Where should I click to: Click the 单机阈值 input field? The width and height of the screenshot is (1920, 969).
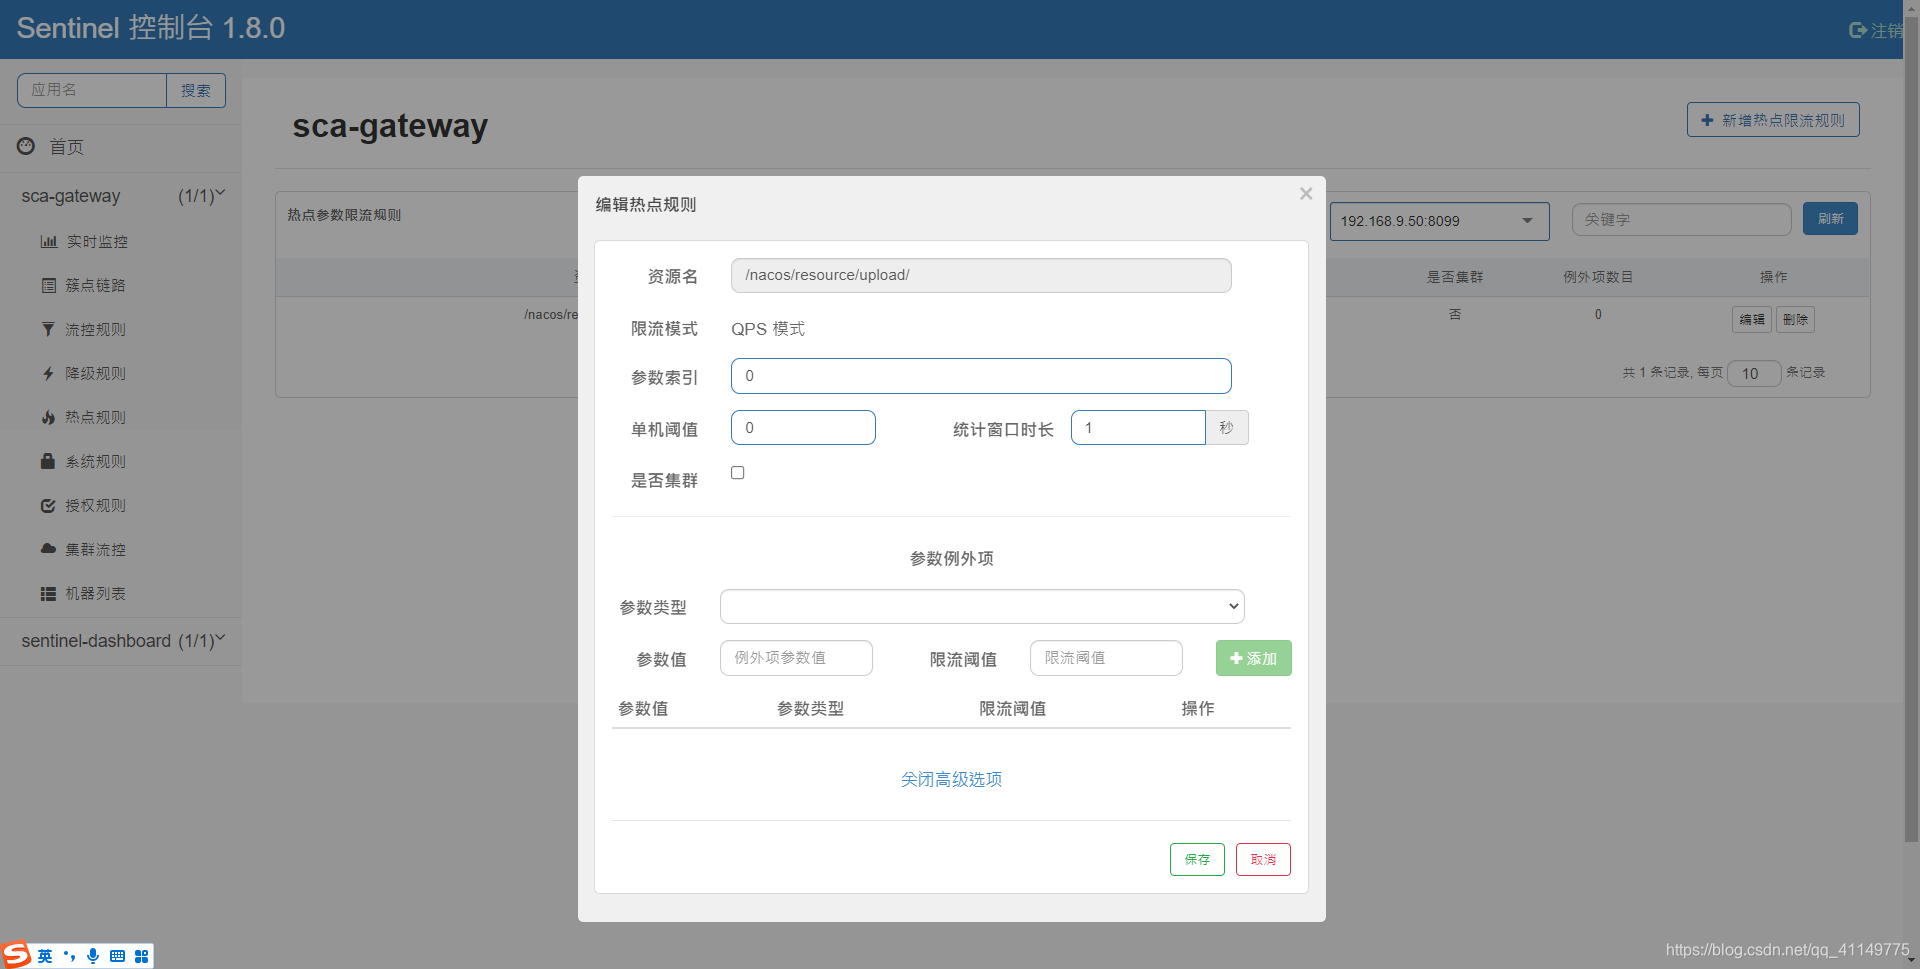pyautogui.click(x=803, y=427)
